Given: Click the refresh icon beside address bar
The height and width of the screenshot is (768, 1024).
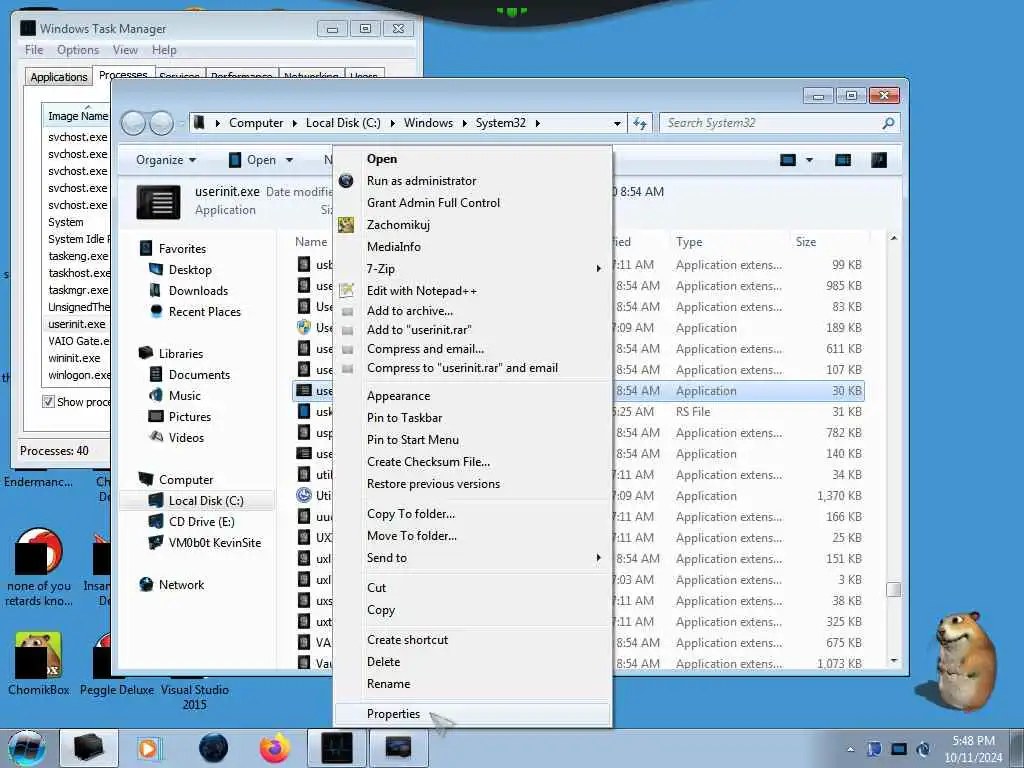Looking at the screenshot, I should pyautogui.click(x=639, y=123).
